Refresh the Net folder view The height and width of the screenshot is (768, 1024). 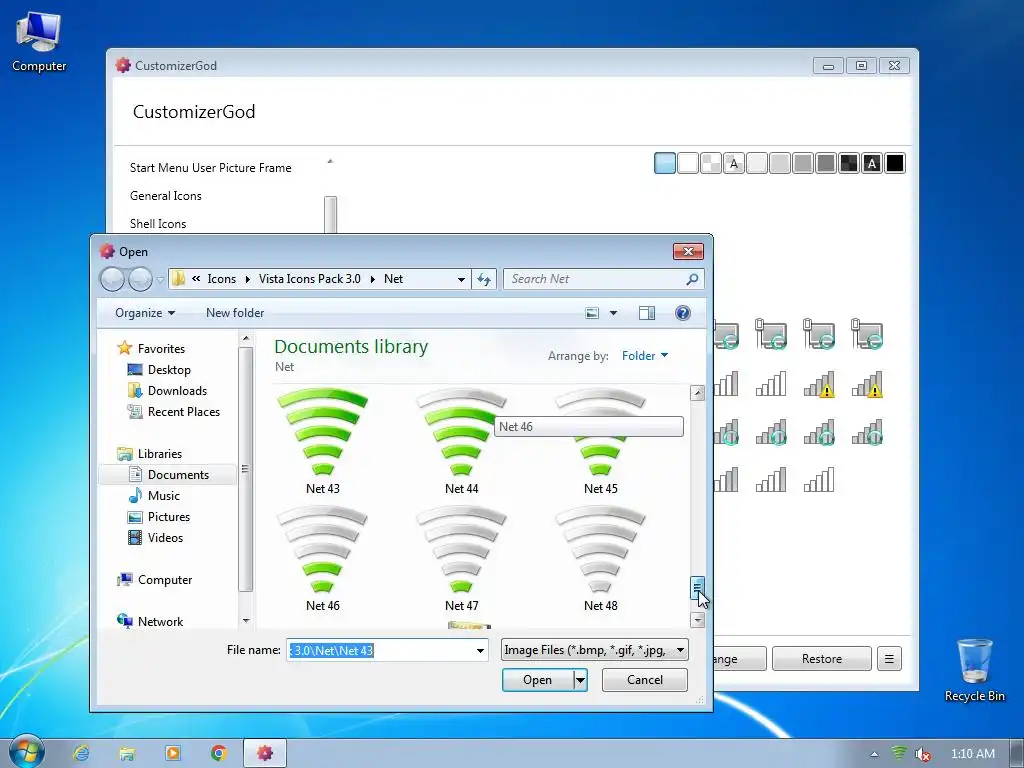(484, 280)
